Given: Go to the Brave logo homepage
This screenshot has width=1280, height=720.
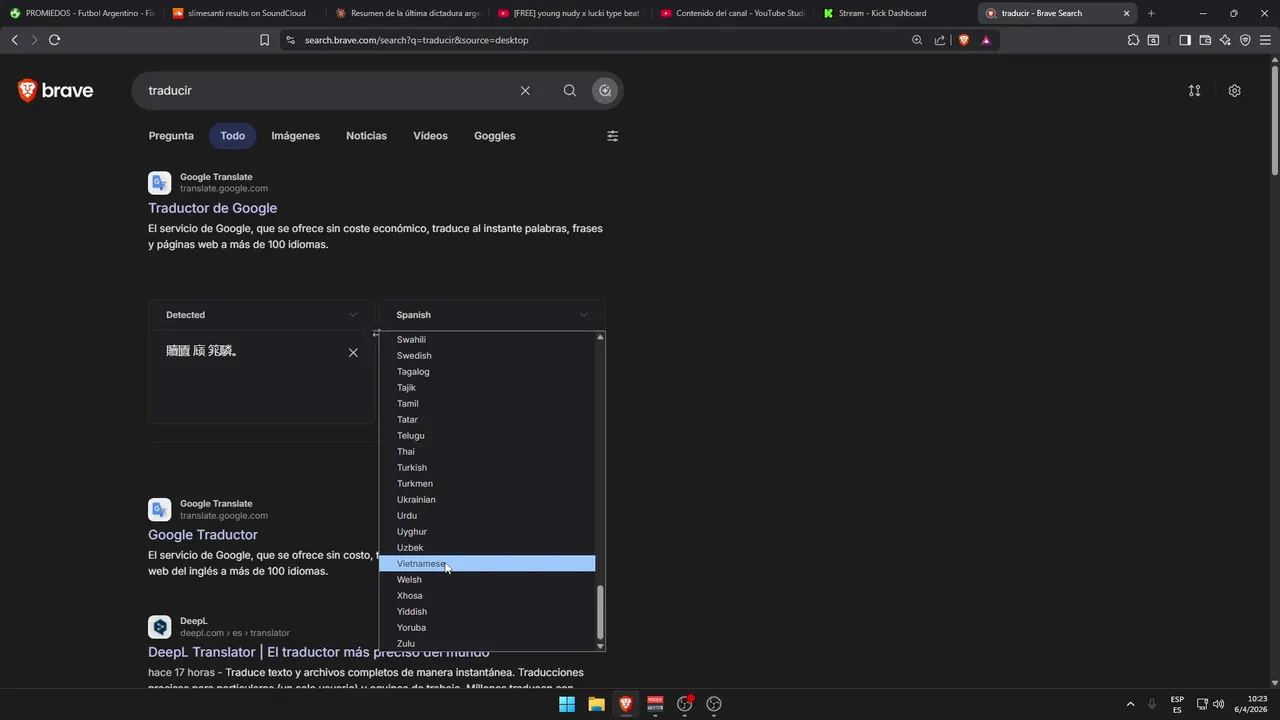Looking at the screenshot, I should pyautogui.click(x=55, y=90).
